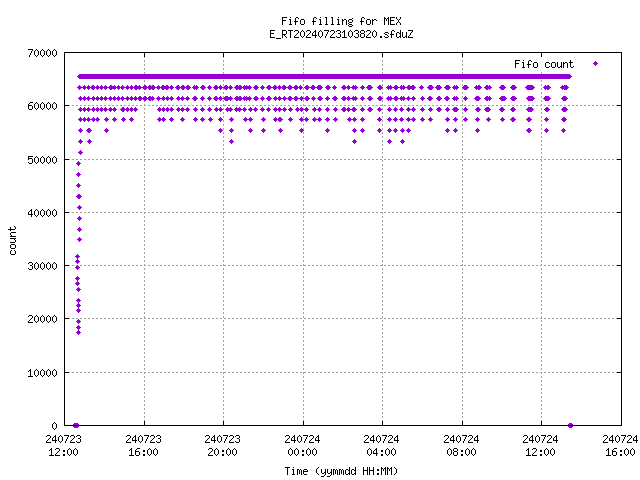640x480 pixels.
Task: Click the y-axis tick label 60000
Action: (x=42, y=106)
